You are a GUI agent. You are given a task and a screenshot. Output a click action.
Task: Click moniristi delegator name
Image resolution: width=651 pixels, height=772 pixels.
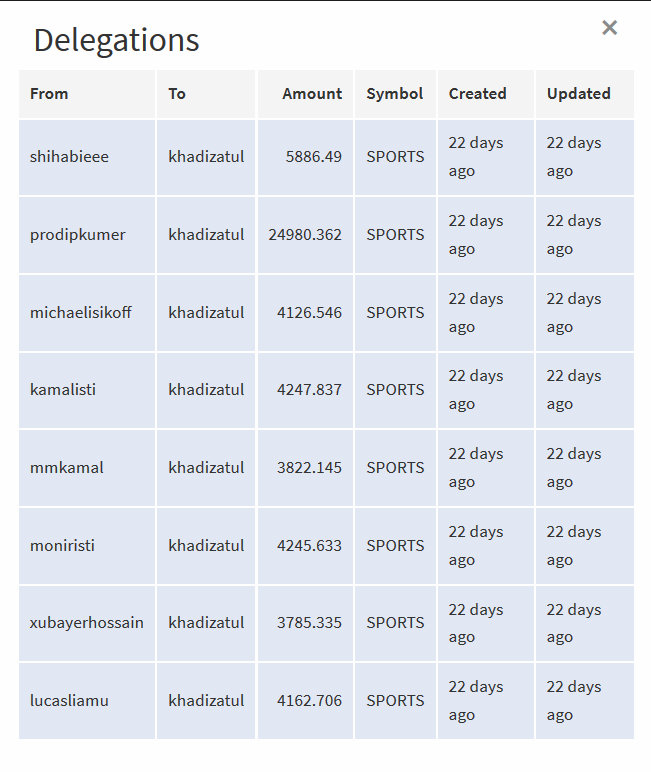[62, 546]
